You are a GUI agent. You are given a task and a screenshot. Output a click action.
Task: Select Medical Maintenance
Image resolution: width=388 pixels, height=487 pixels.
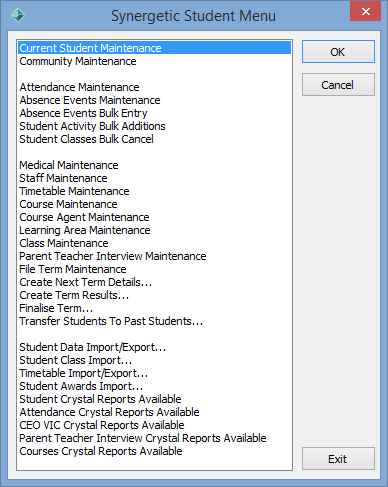point(69,165)
